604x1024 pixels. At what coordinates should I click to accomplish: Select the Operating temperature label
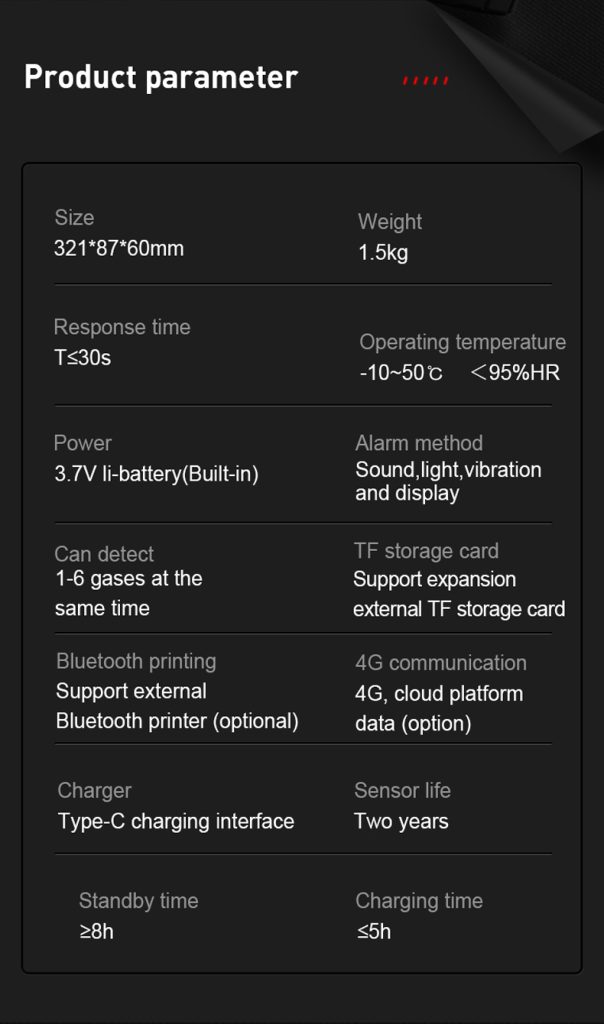(462, 342)
